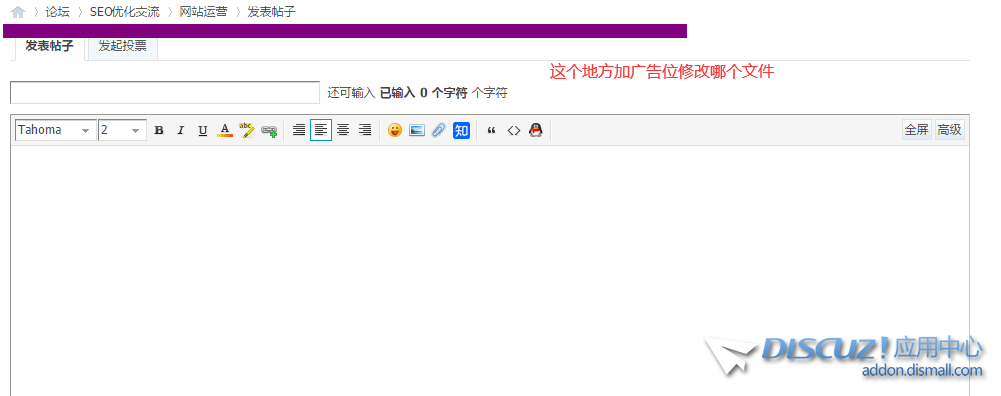Insert a hyperlink with the chain icon
The width and height of the screenshot is (1001, 396).
(x=269, y=131)
